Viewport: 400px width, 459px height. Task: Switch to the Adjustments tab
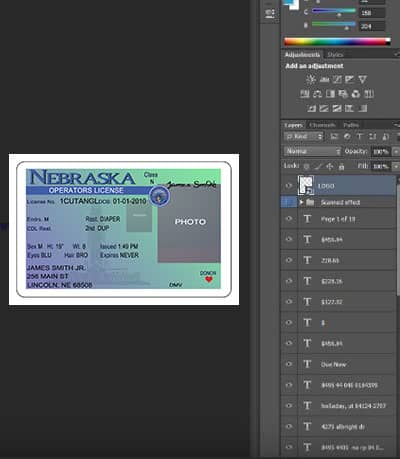click(302, 54)
